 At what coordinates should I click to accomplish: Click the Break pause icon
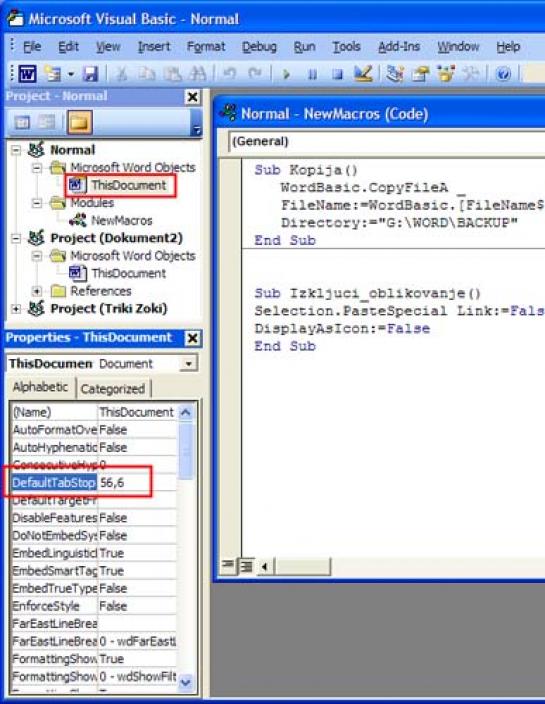point(312,74)
